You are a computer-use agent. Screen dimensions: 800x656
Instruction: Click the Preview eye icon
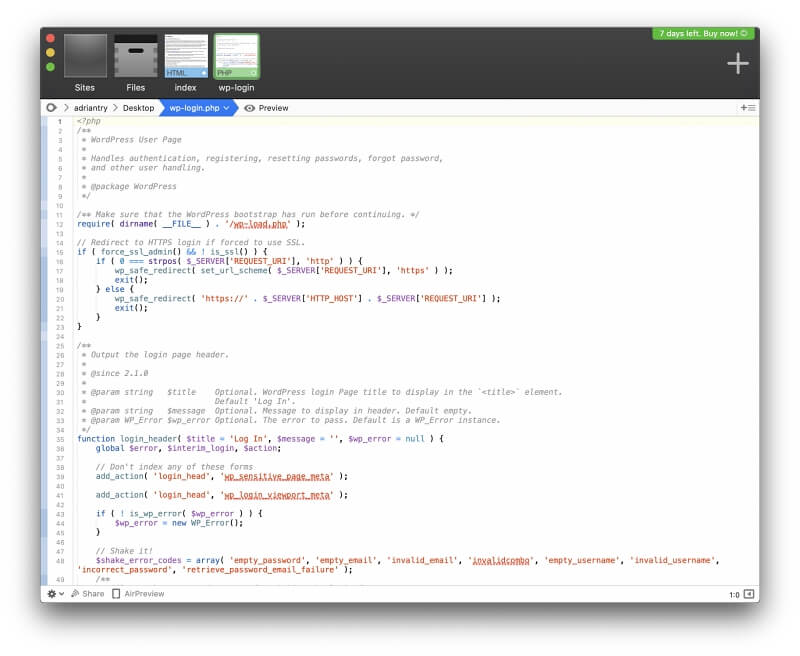pyautogui.click(x=248, y=107)
